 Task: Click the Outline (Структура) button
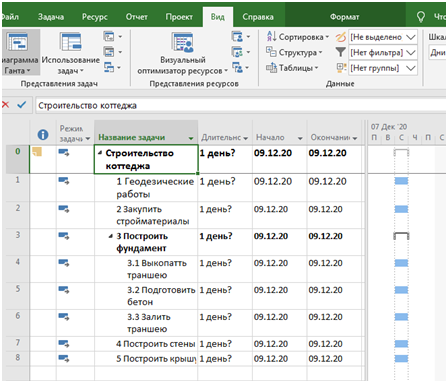[x=294, y=52]
